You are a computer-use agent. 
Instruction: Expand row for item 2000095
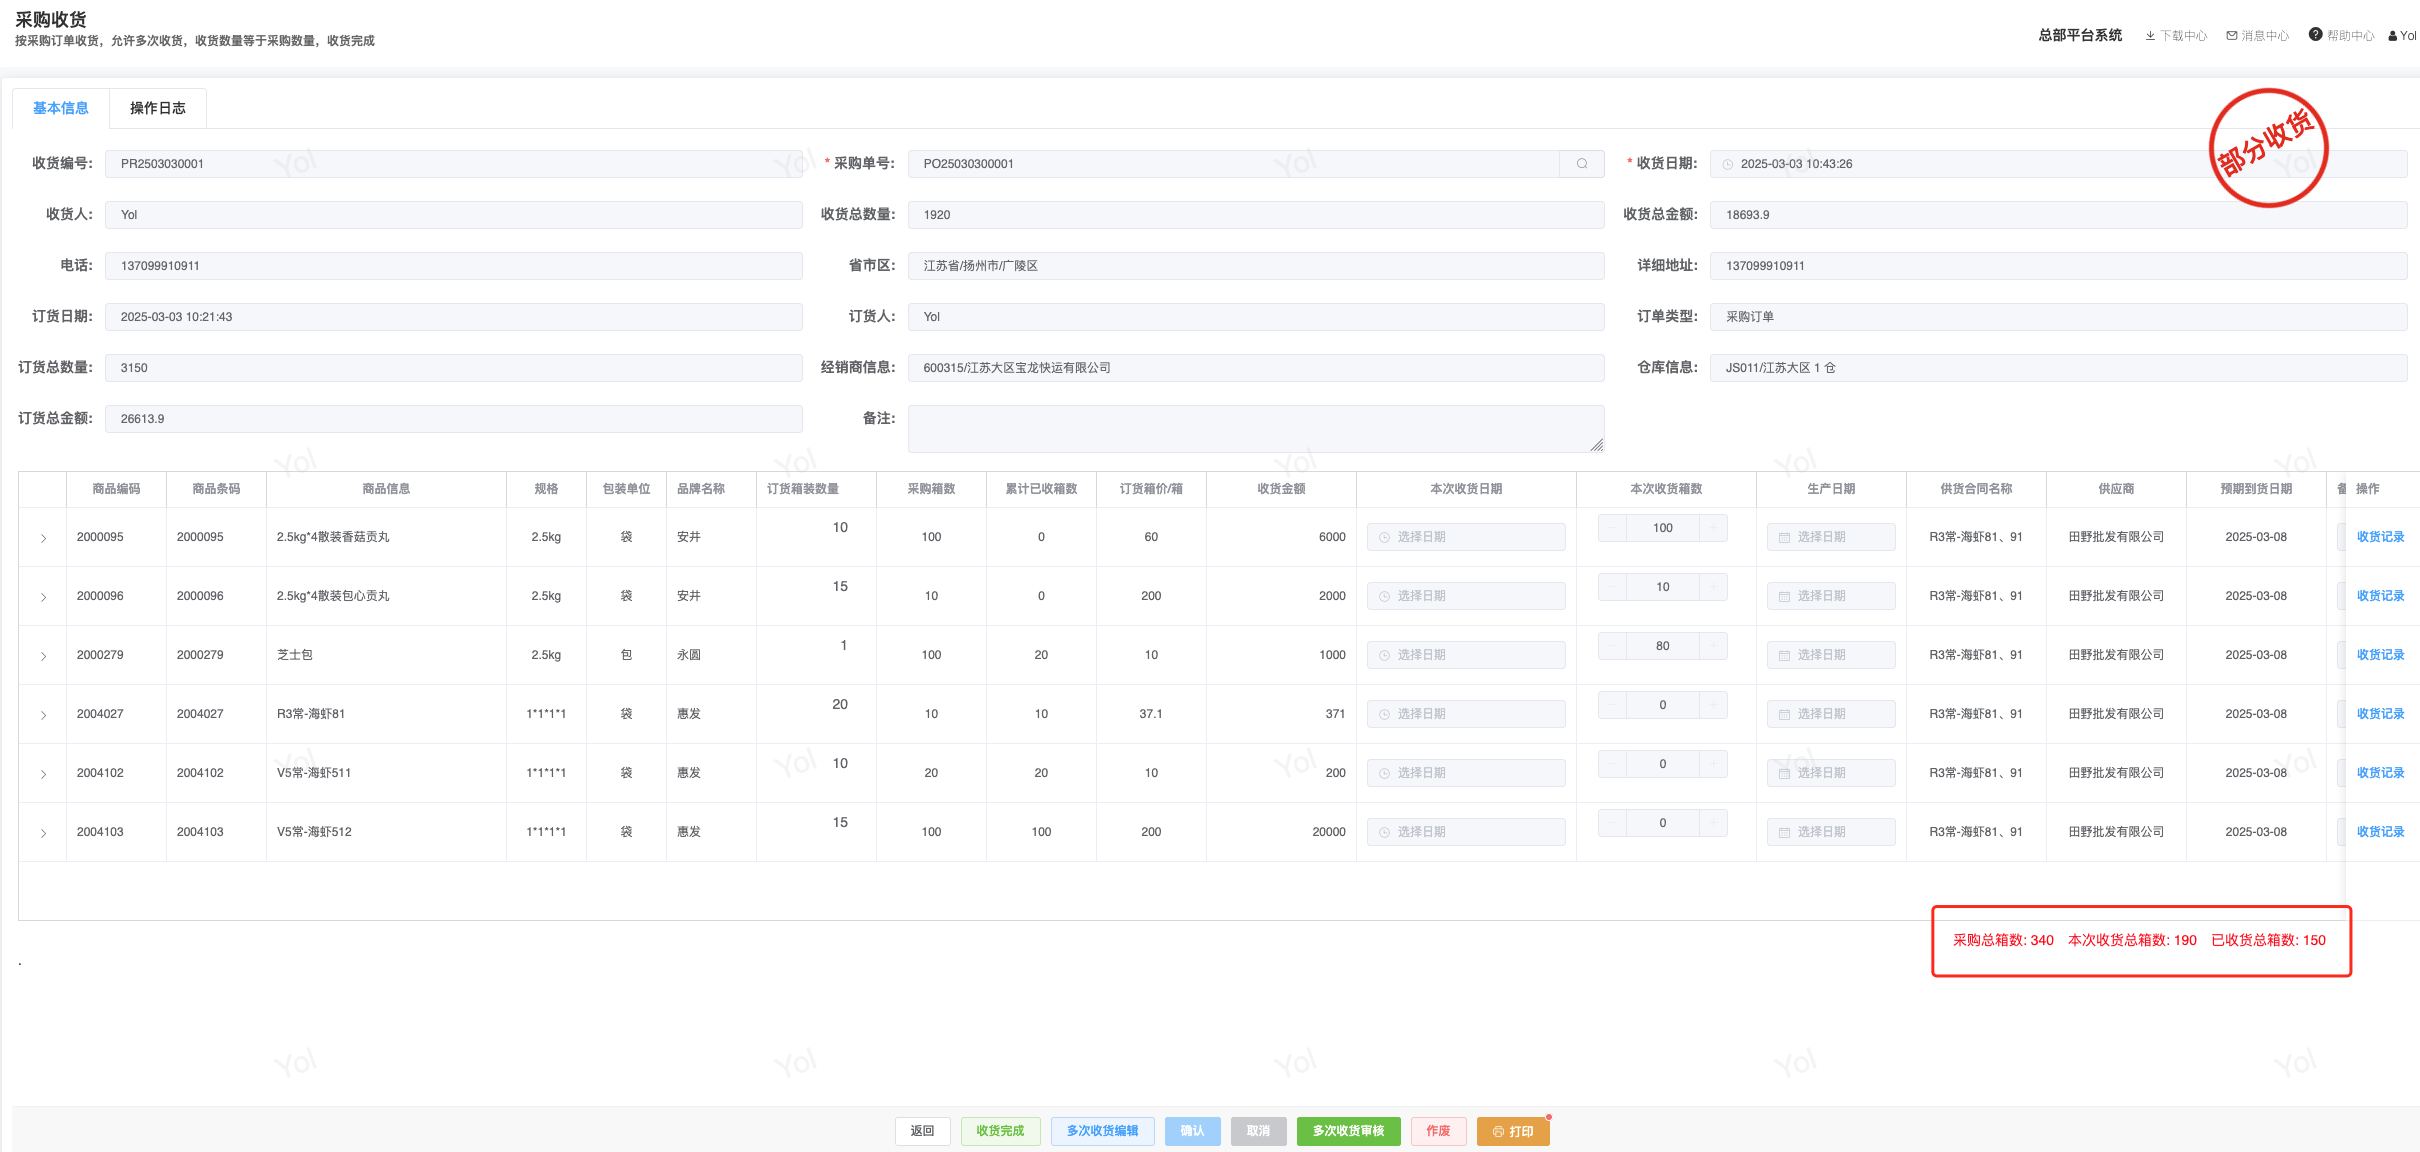[43, 538]
